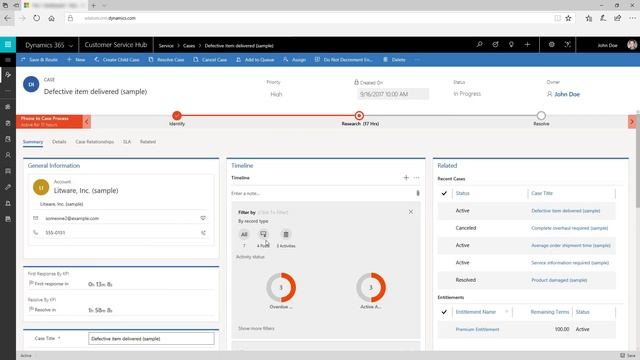The width and height of the screenshot is (640, 360).
Task: Click the New command button
Action: 76,60
